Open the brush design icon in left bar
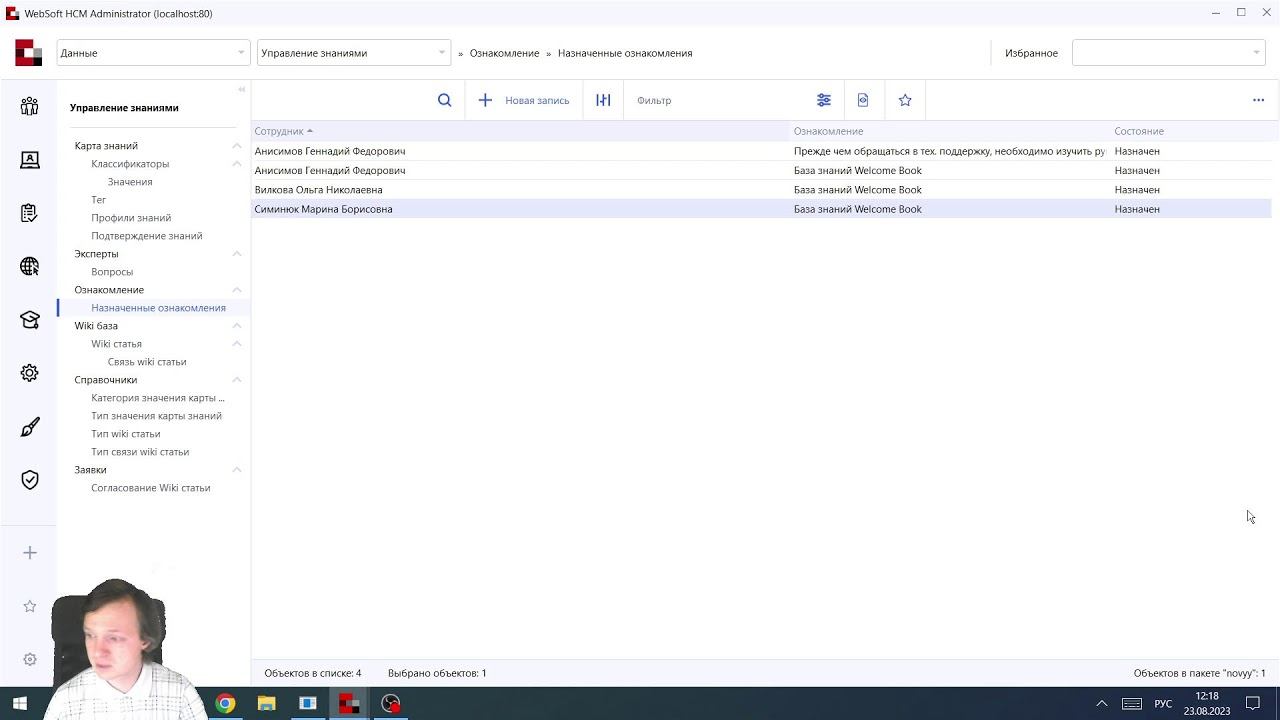 30,427
